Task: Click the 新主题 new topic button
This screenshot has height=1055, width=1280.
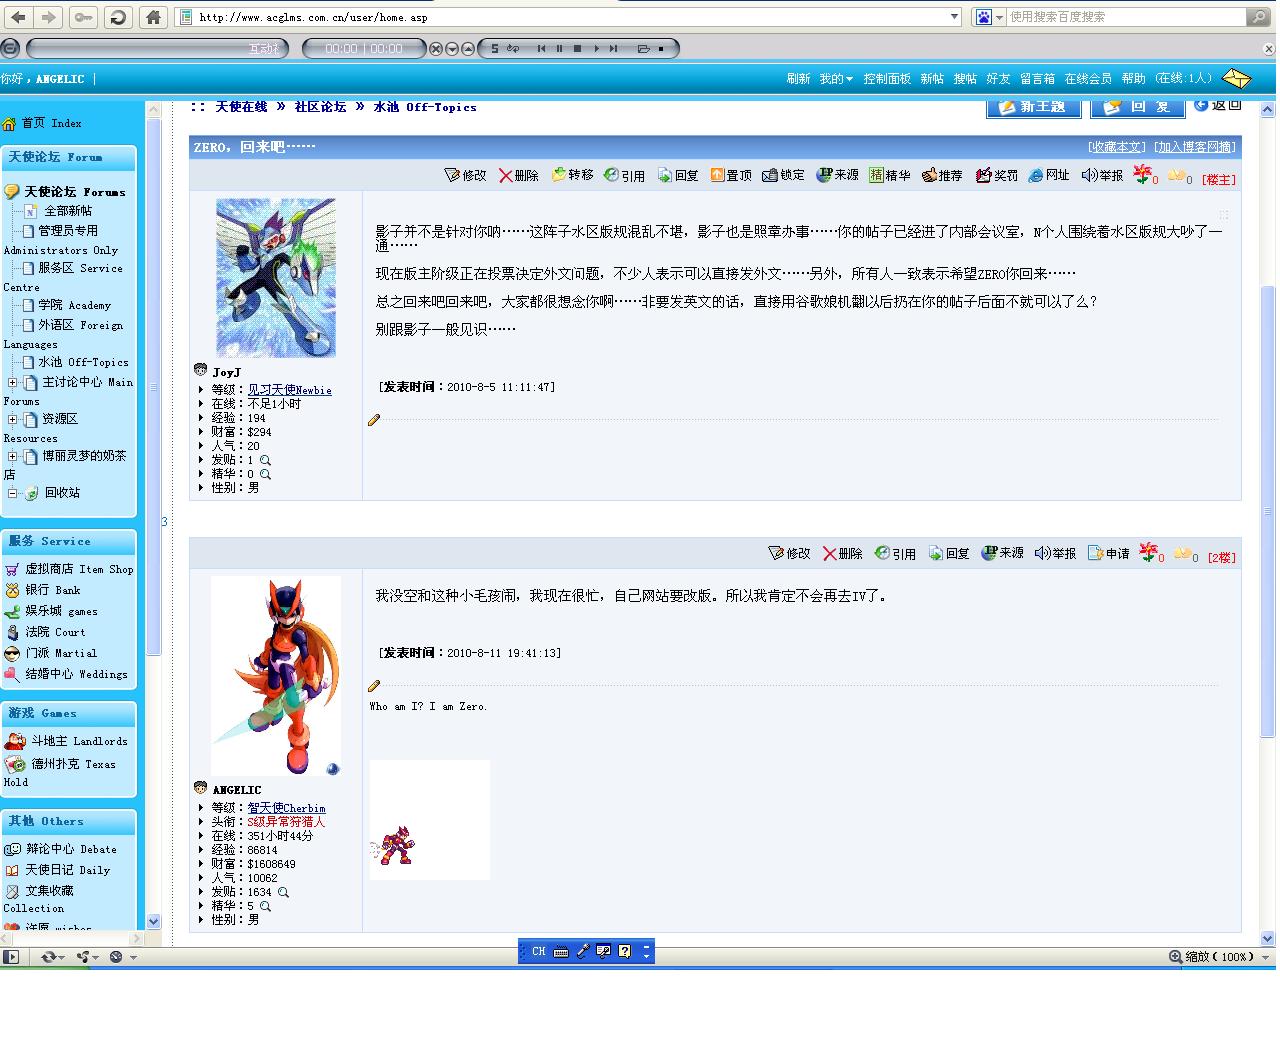Action: point(1033,107)
